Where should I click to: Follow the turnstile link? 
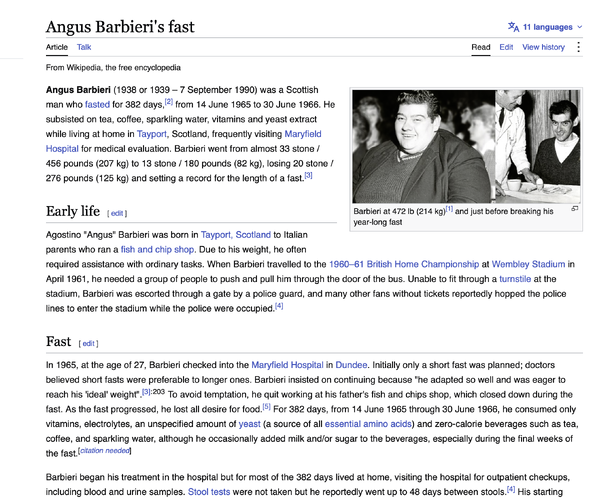click(515, 279)
